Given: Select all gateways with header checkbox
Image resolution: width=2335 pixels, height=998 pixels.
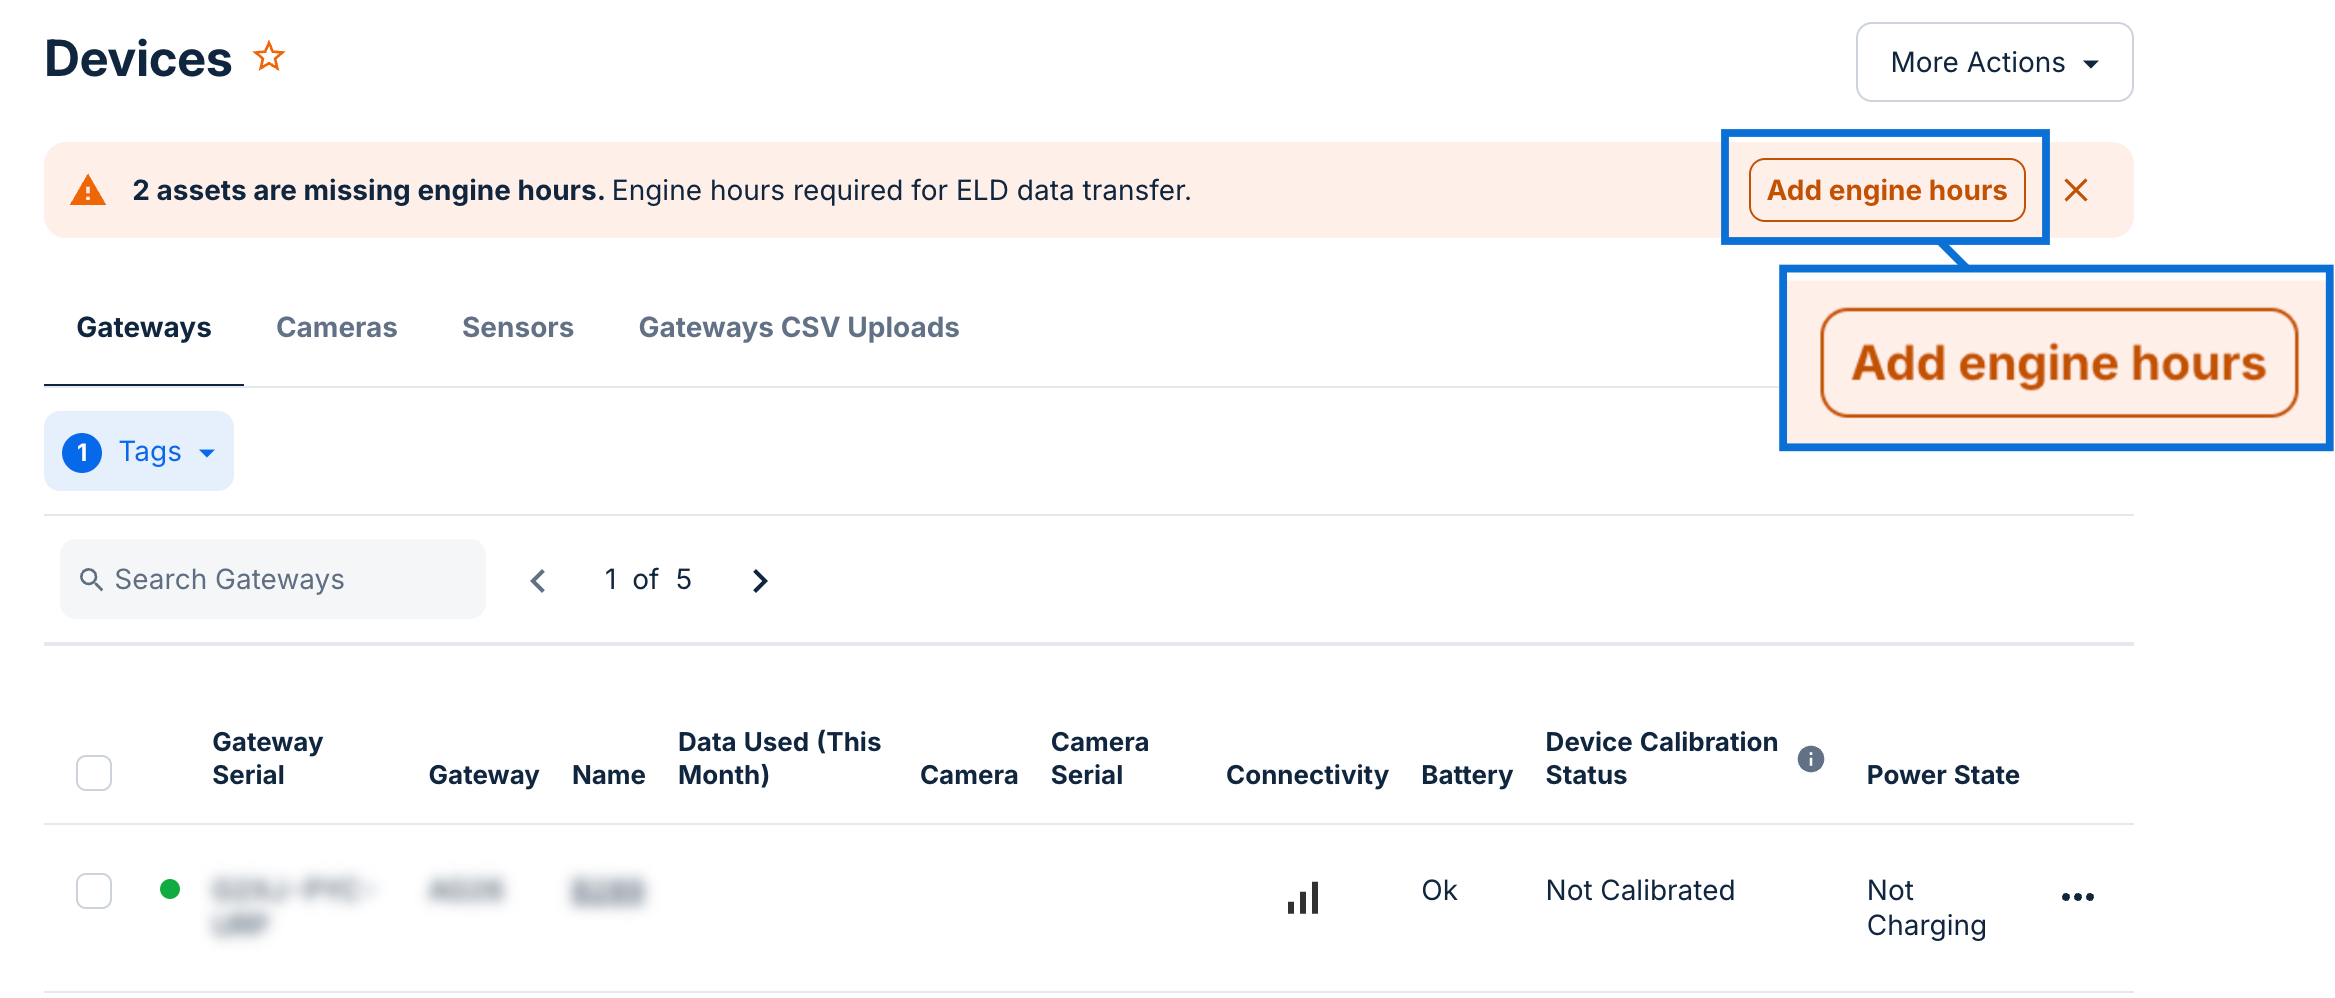Looking at the screenshot, I should [x=94, y=773].
